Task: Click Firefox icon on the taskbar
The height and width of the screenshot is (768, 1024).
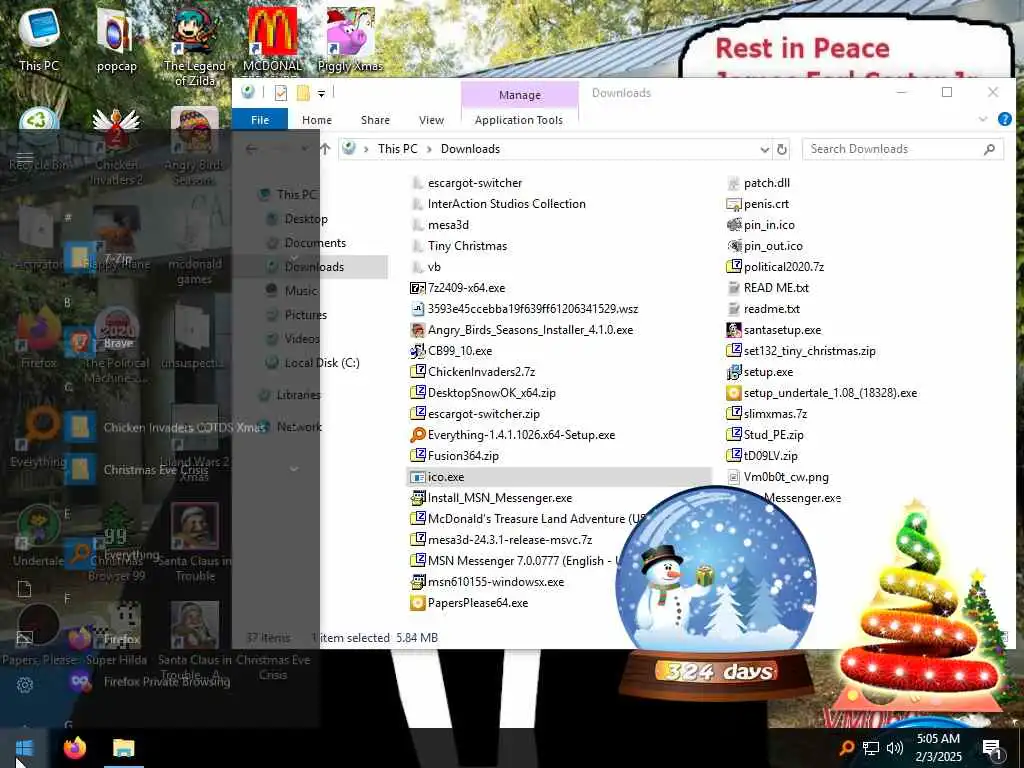Action: coord(74,748)
